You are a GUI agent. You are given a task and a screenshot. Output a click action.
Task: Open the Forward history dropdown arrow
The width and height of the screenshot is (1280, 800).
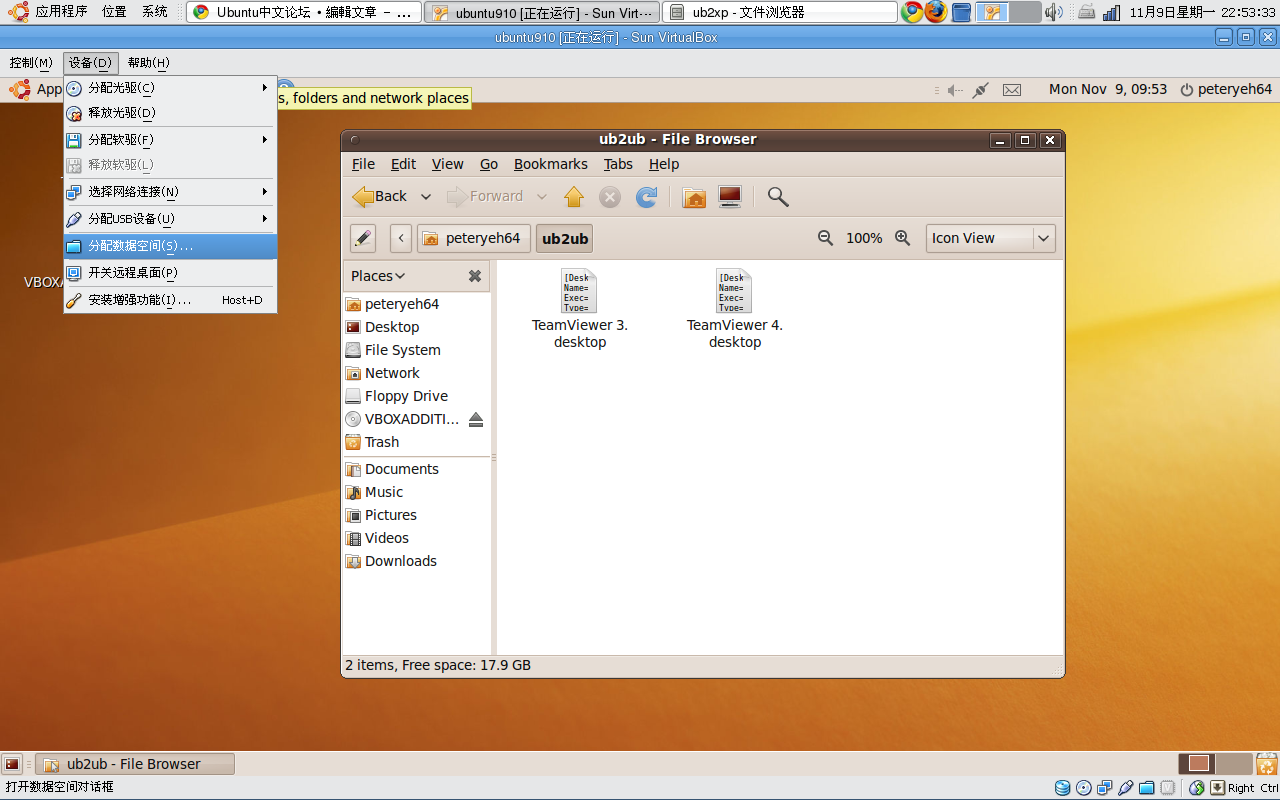542,197
